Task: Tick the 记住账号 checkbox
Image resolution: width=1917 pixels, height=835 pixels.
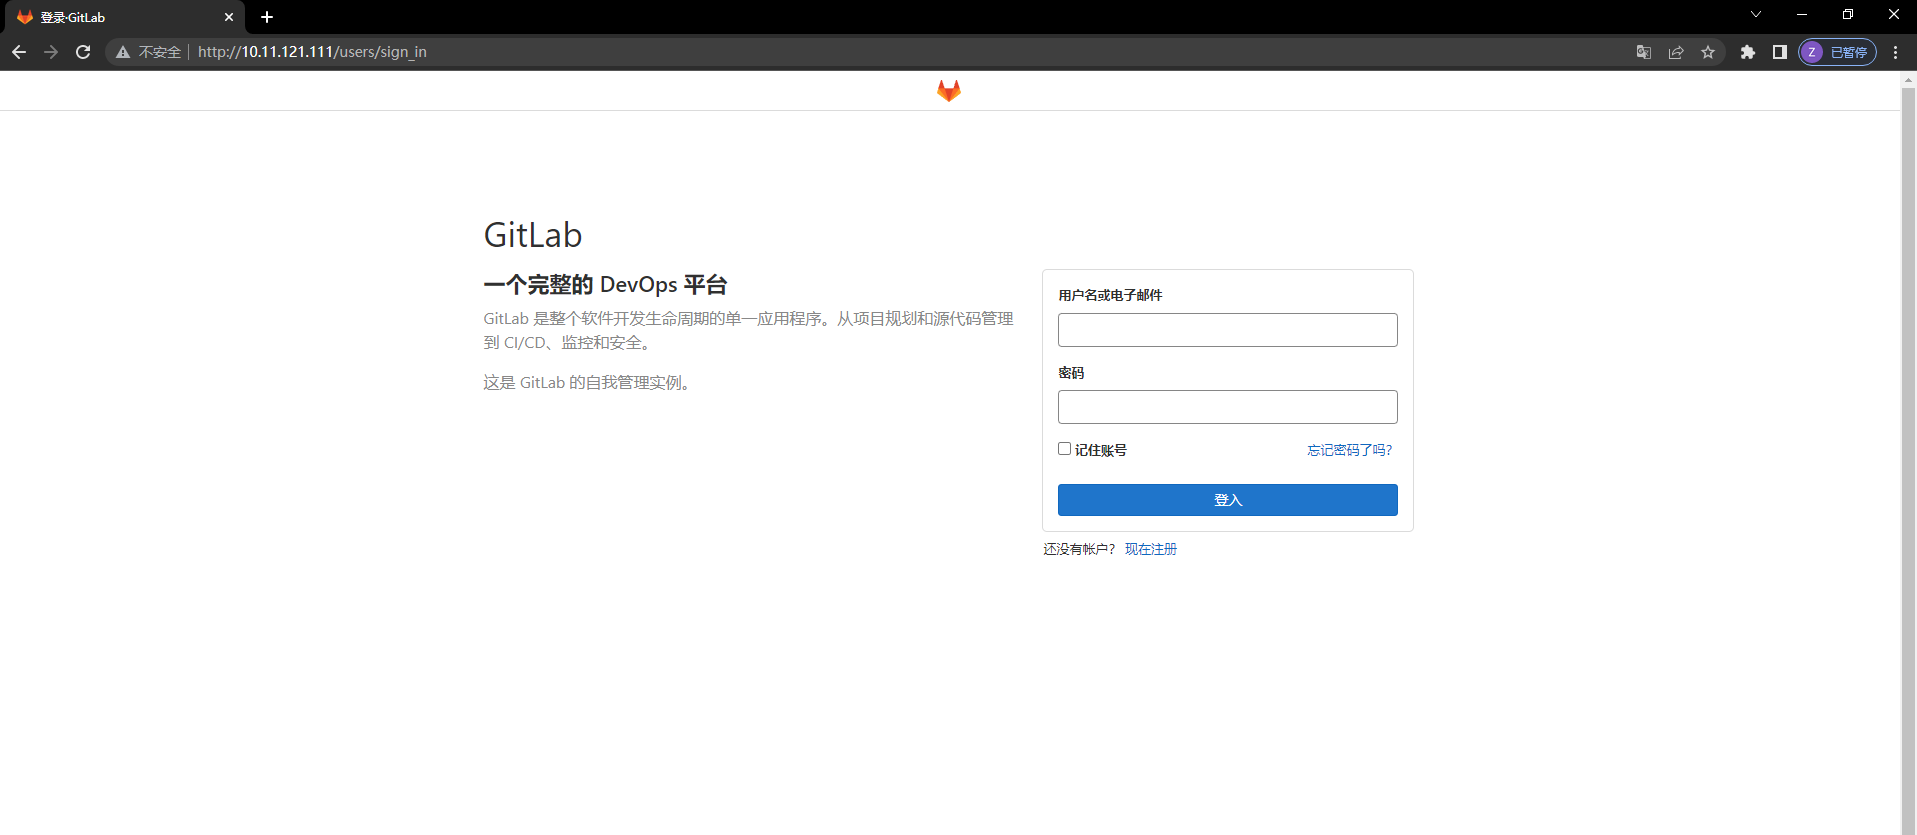Action: pos(1064,449)
